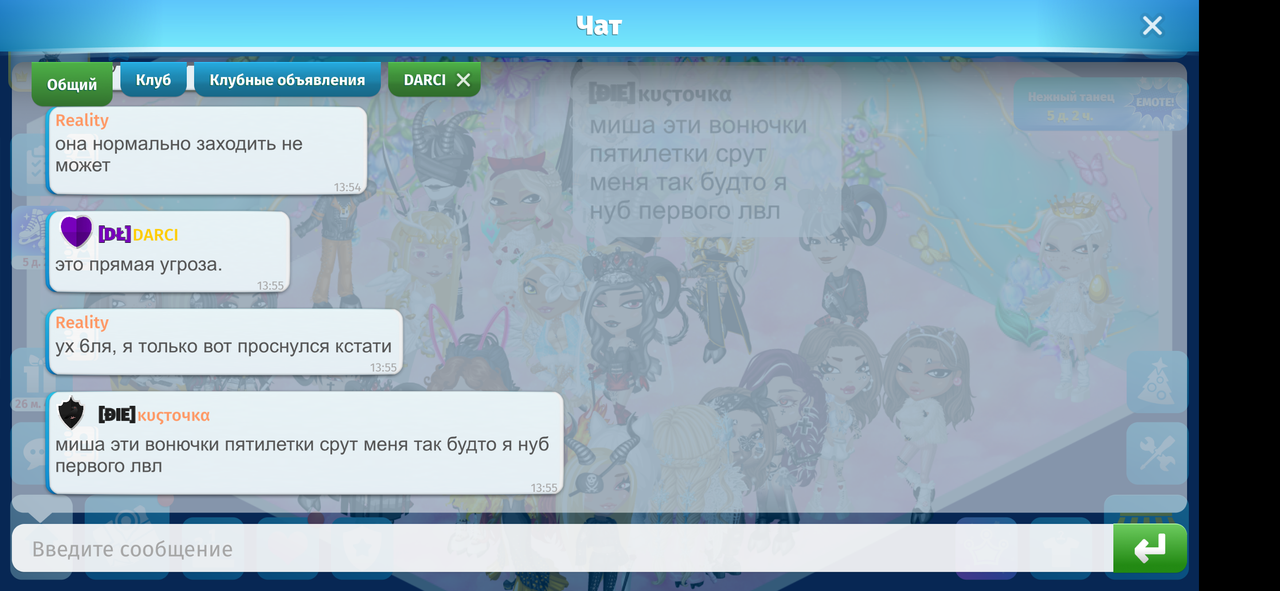Send message with green arrow button
This screenshot has width=1280, height=591.
tap(1150, 548)
